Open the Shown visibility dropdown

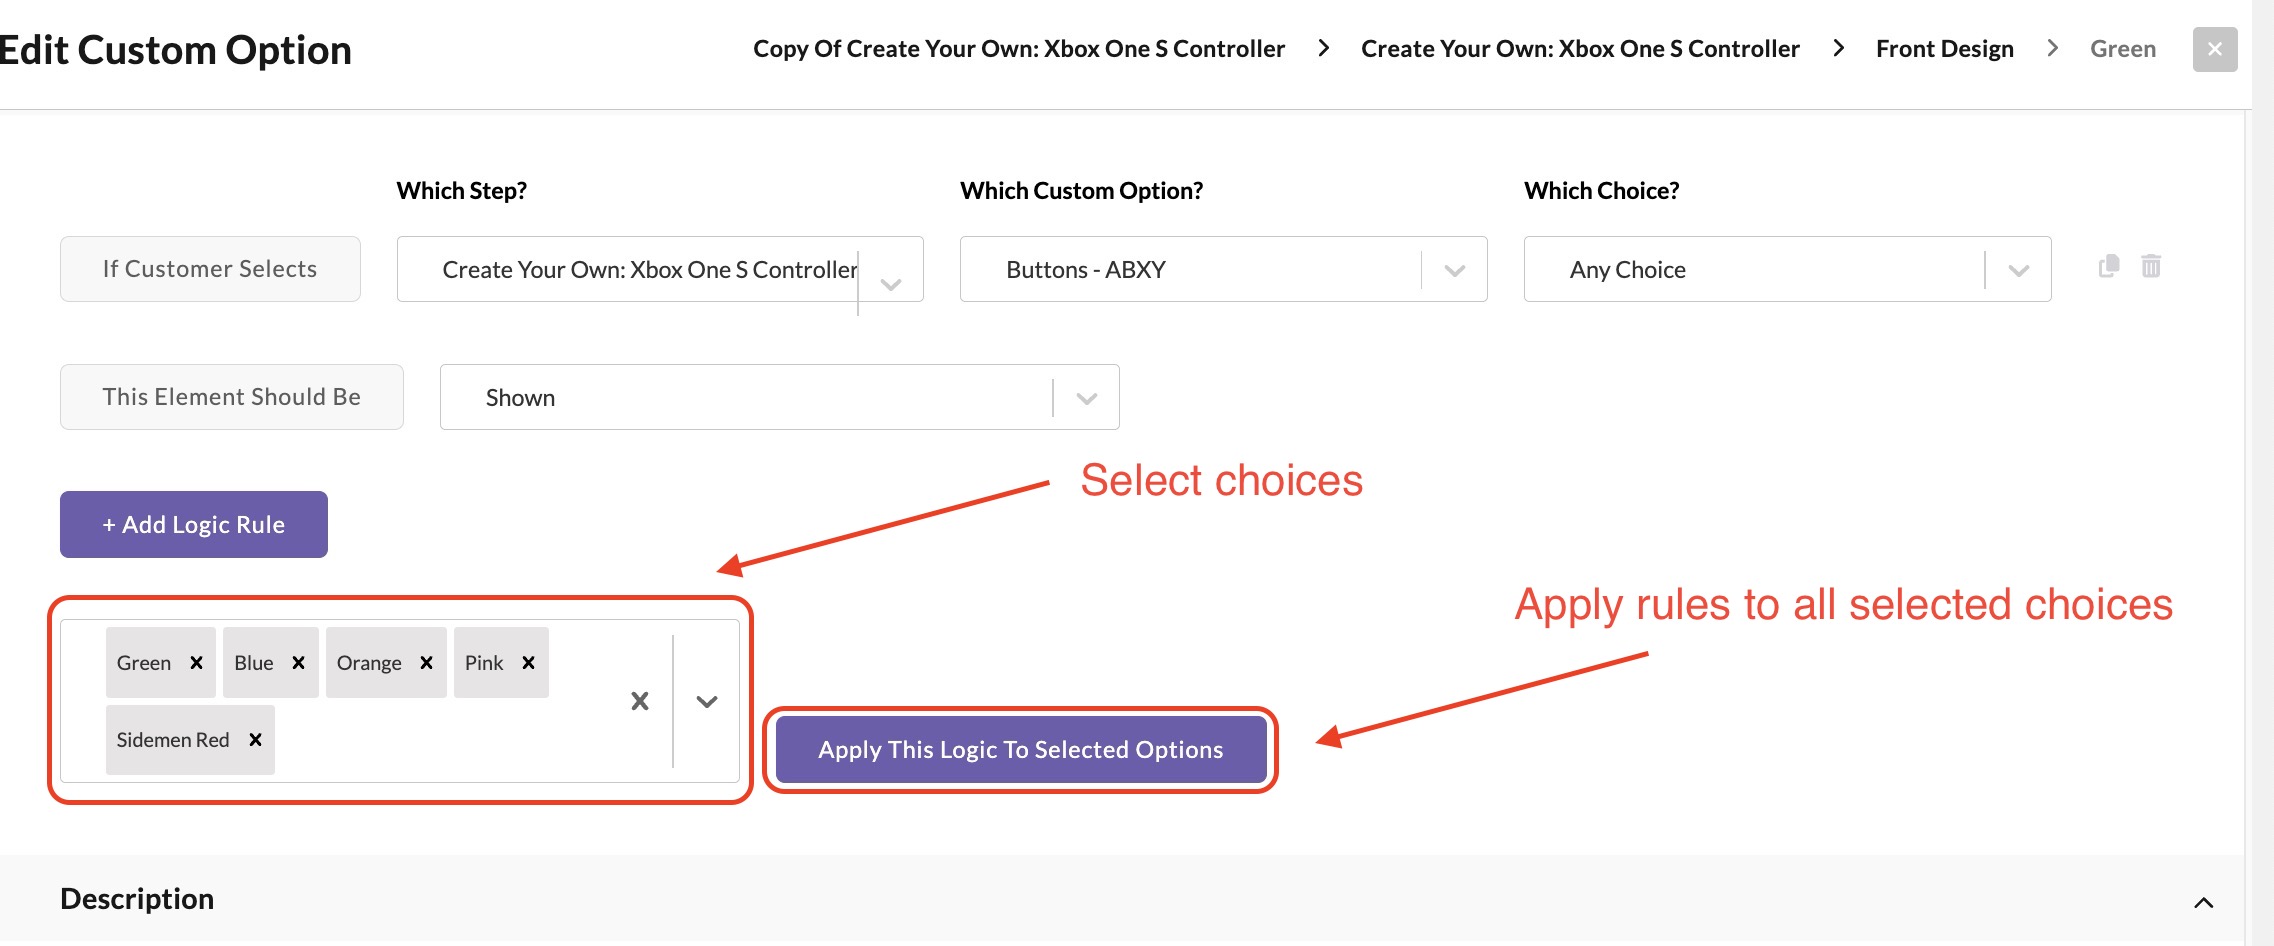[1086, 398]
